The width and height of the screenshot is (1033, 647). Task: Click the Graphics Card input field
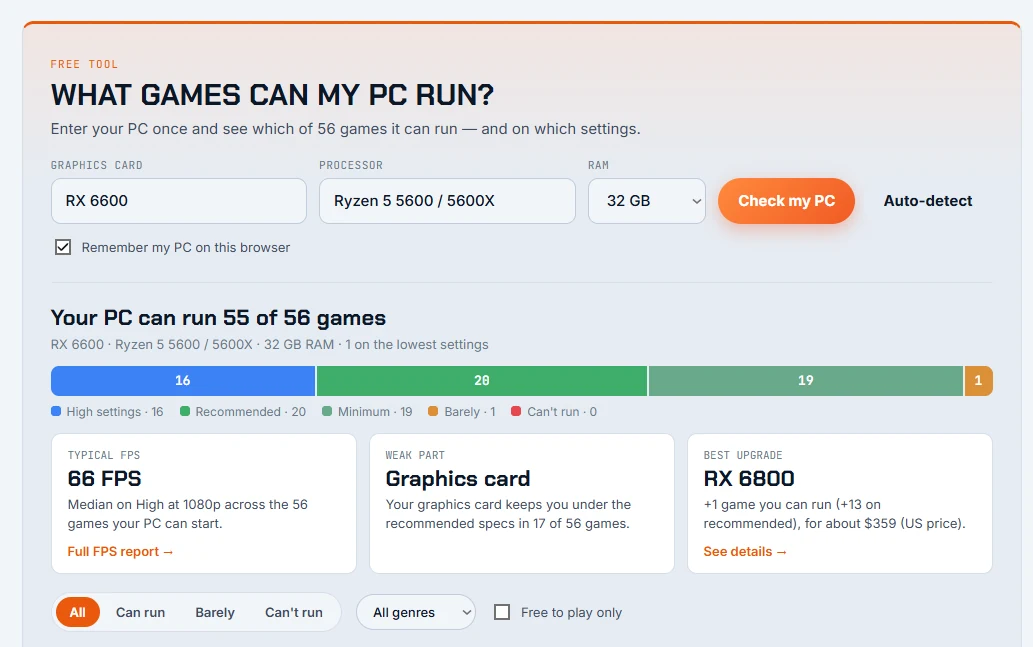click(179, 201)
